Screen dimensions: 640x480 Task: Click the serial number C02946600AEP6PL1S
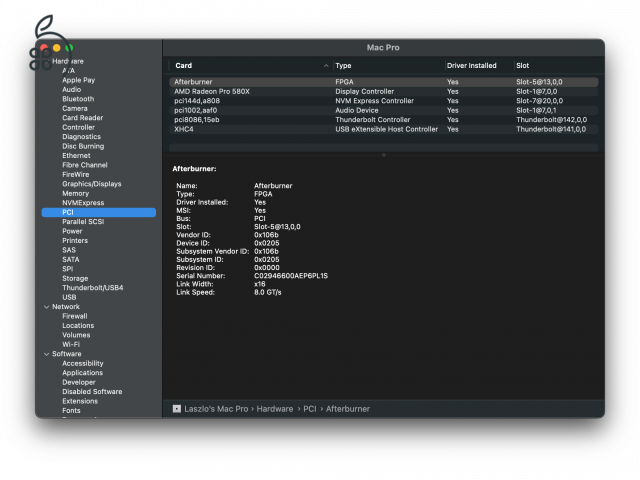tap(291, 276)
